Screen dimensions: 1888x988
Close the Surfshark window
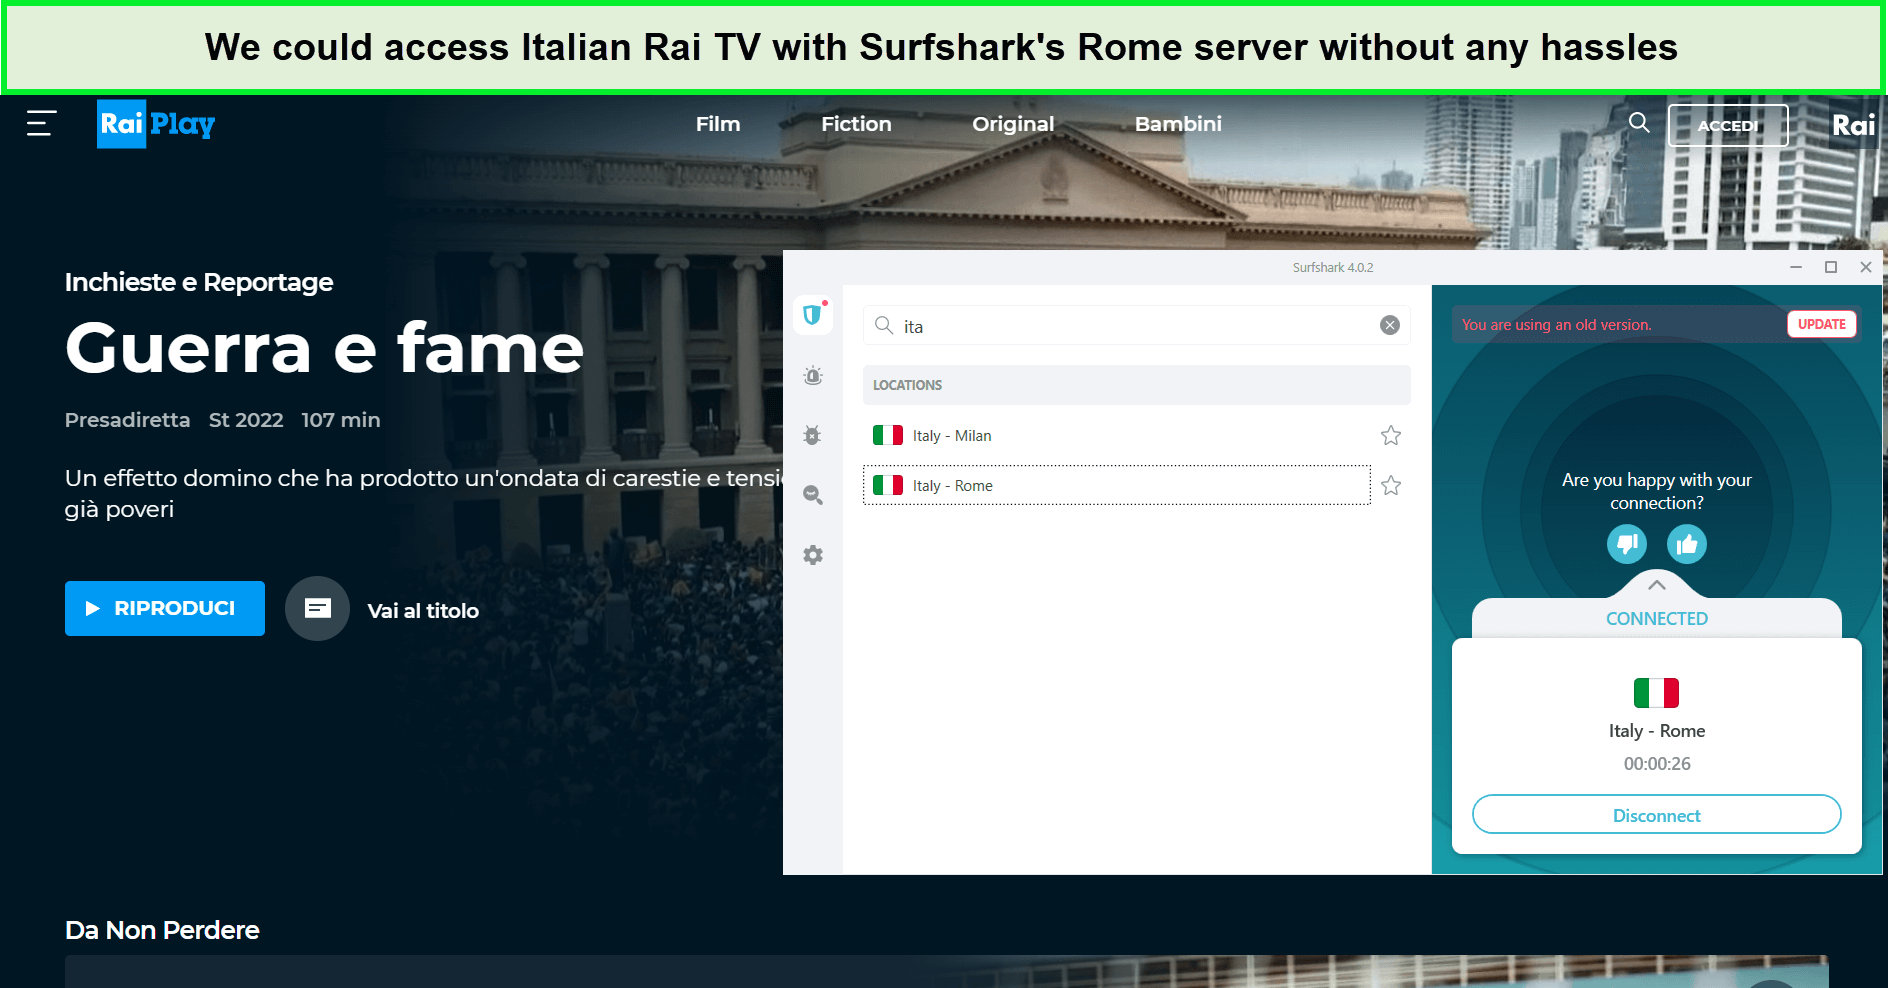pyautogui.click(x=1866, y=267)
